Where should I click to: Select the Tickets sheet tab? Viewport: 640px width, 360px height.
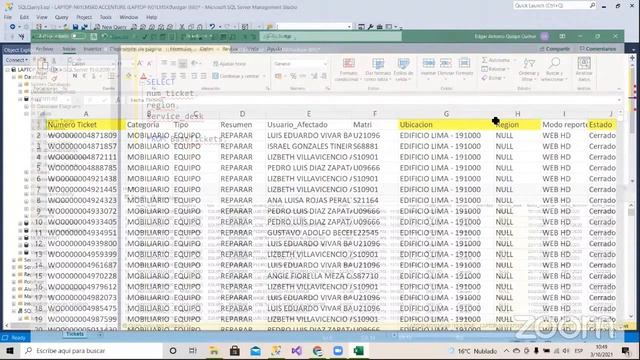(x=75, y=334)
